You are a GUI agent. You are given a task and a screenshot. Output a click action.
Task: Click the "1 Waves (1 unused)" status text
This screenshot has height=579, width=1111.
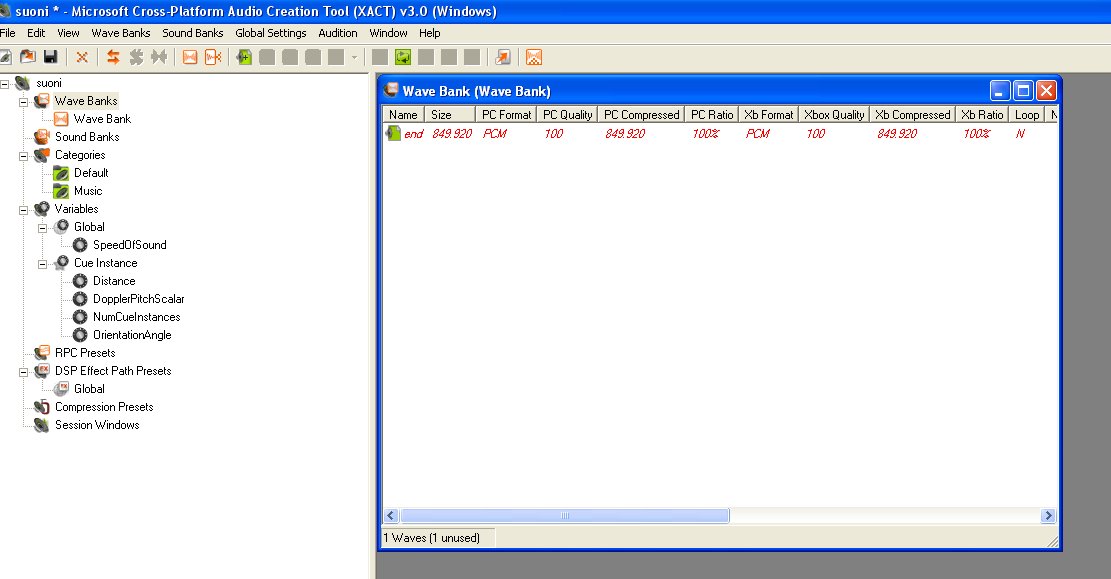point(432,538)
